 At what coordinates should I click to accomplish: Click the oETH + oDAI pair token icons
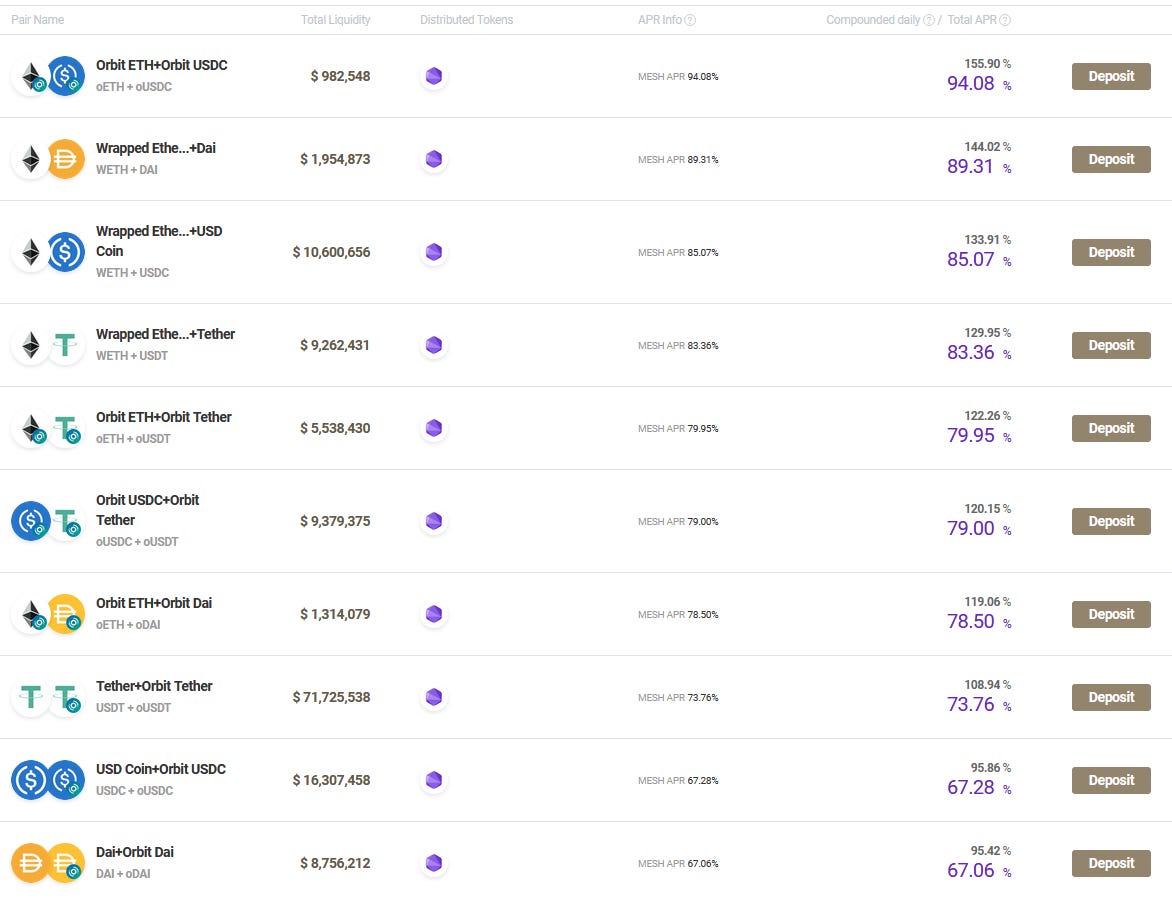[x=48, y=614]
